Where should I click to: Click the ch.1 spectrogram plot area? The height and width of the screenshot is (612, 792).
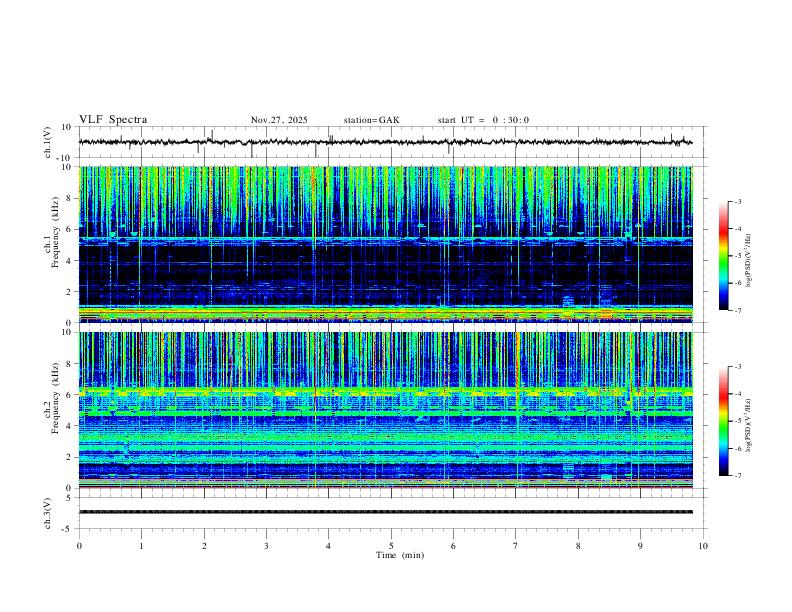tap(385, 244)
